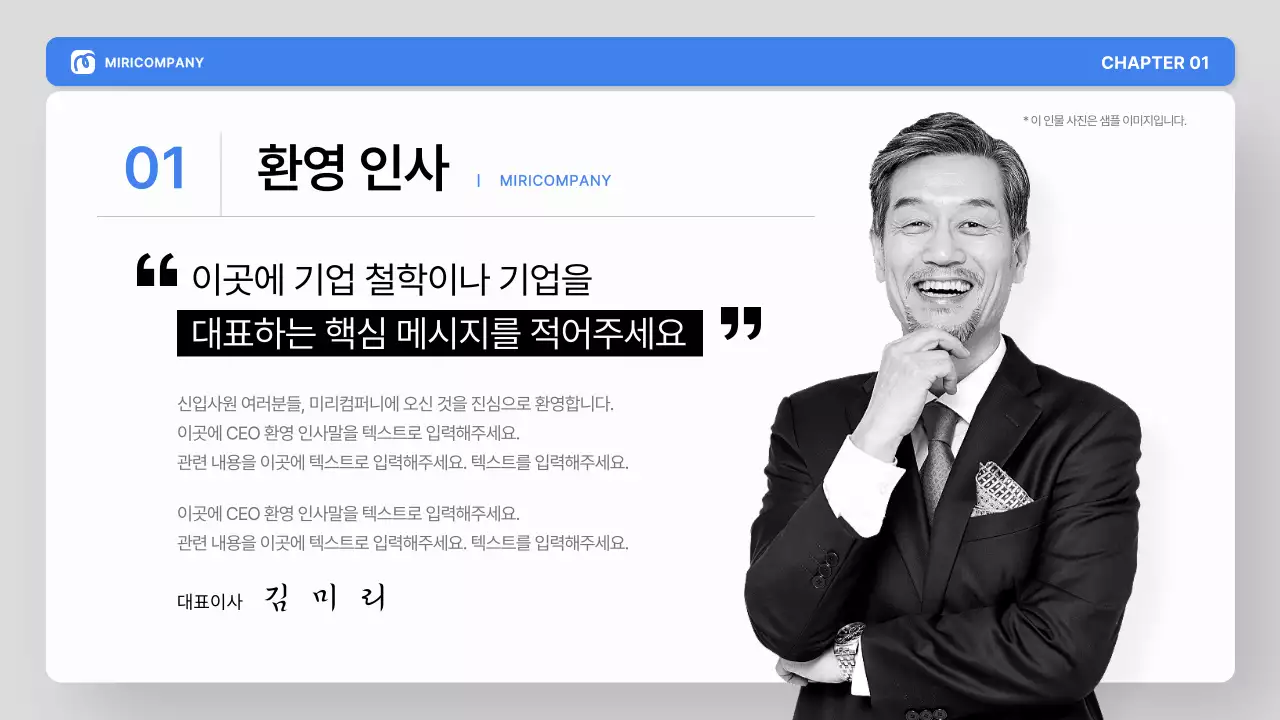
Task: Click the MIRICOMPANY logo icon
Action: [135, 62]
